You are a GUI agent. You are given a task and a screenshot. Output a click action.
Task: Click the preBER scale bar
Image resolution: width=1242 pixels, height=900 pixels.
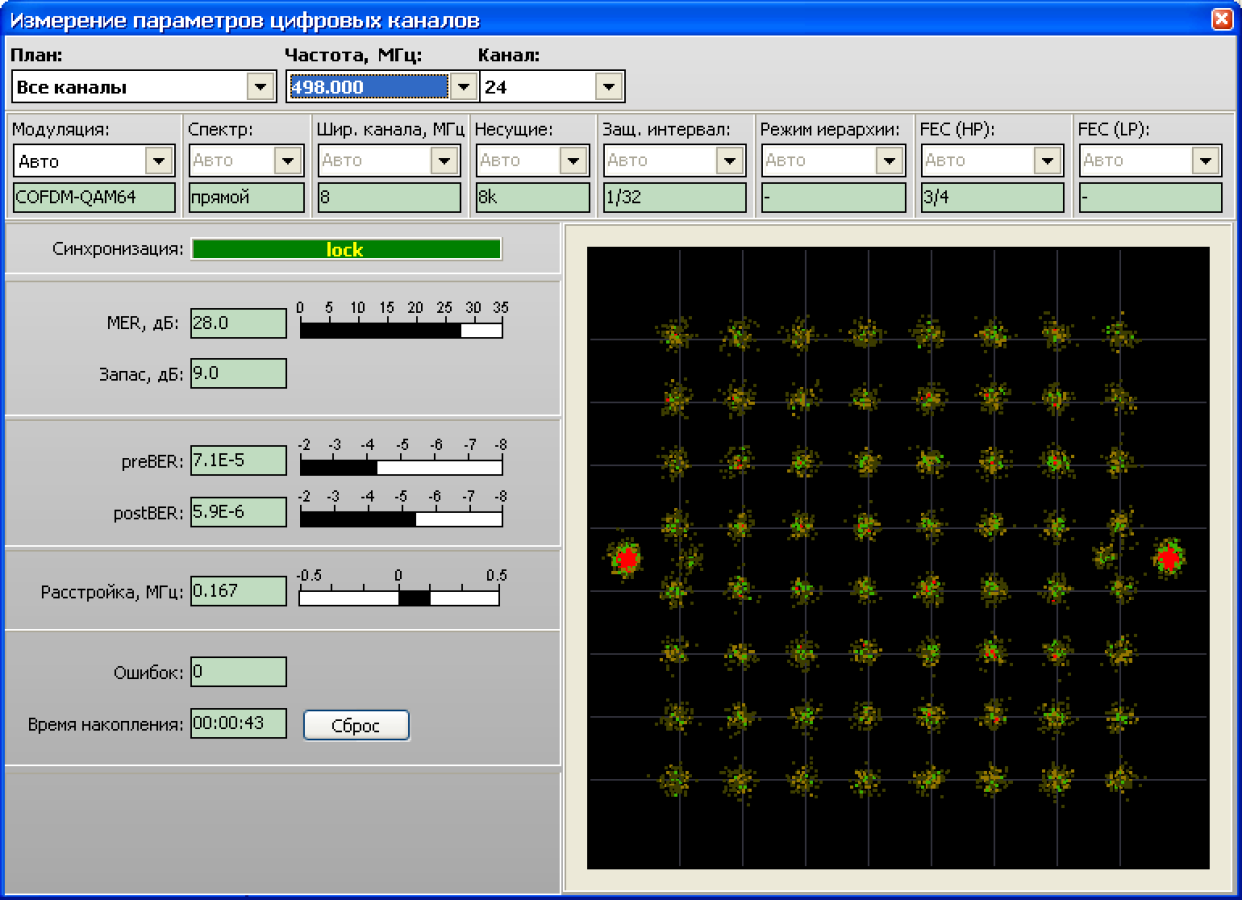click(401, 467)
